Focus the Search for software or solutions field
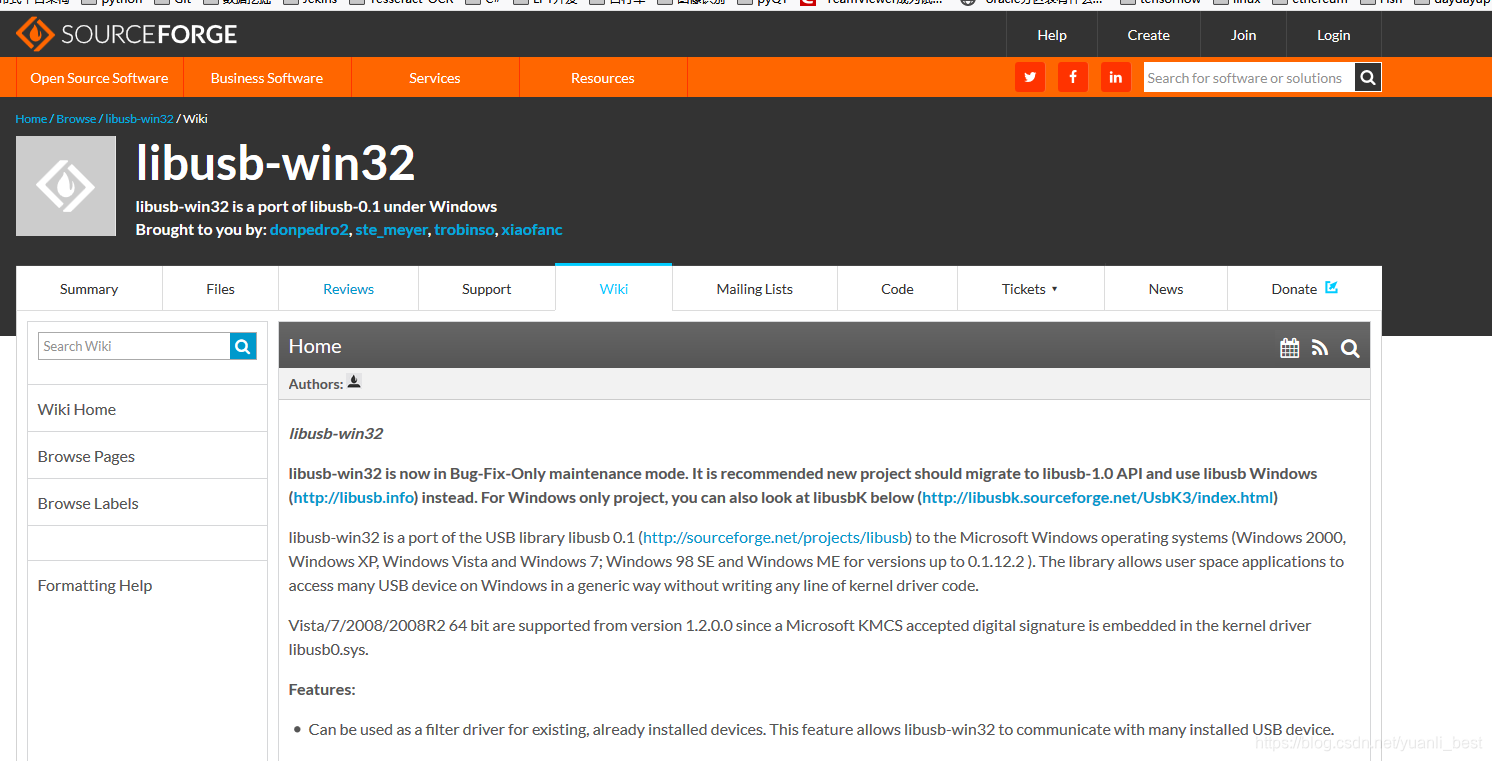Viewport: 1492px width, 761px height. (x=1249, y=77)
